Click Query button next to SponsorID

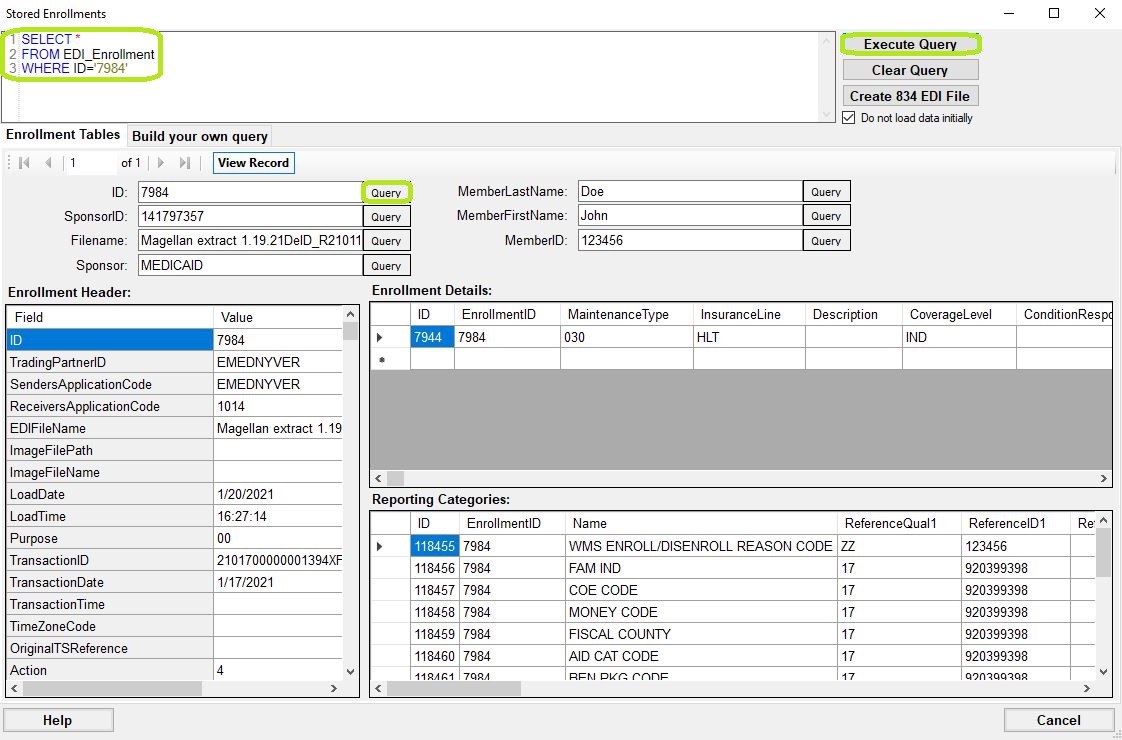click(386, 217)
